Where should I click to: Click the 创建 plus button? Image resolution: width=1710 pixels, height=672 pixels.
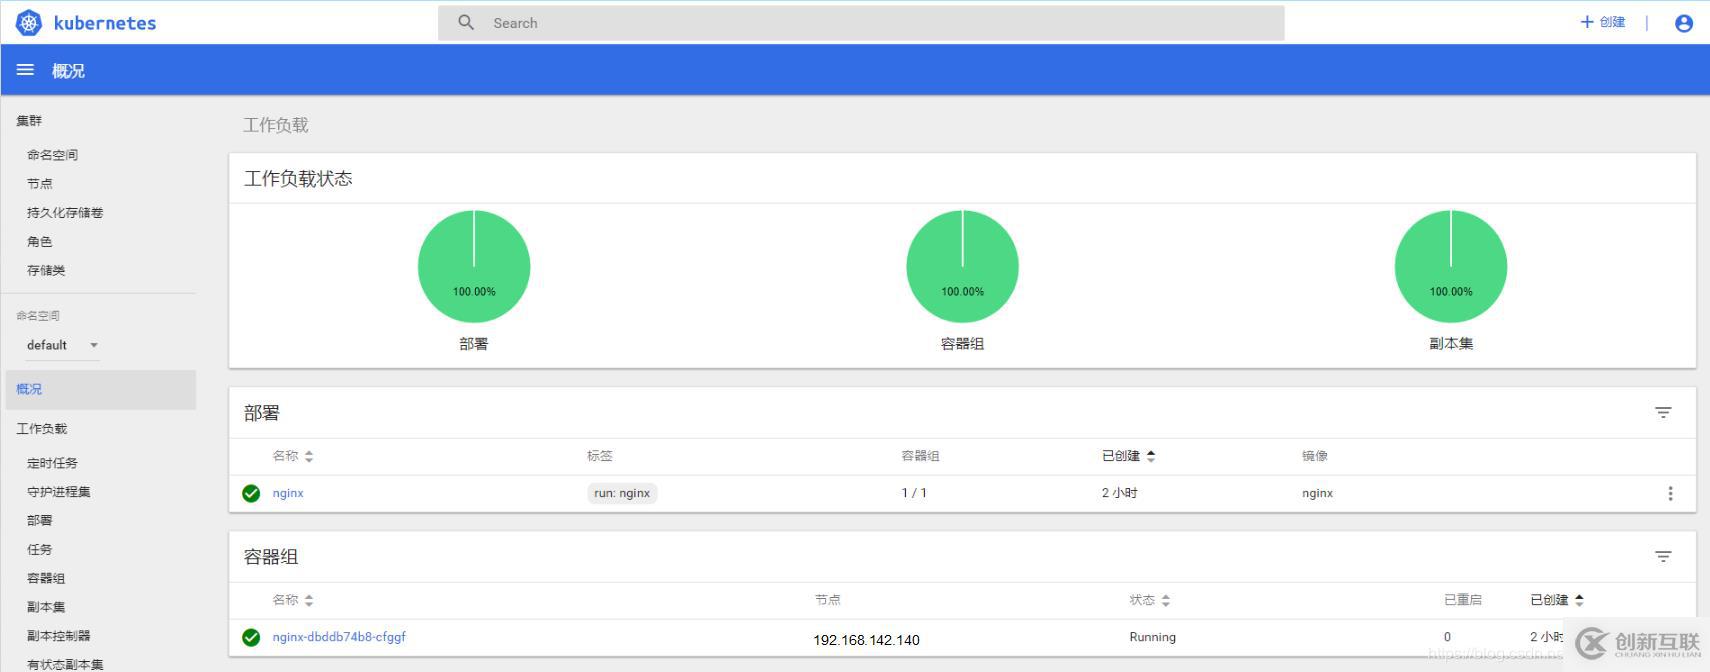(1602, 22)
